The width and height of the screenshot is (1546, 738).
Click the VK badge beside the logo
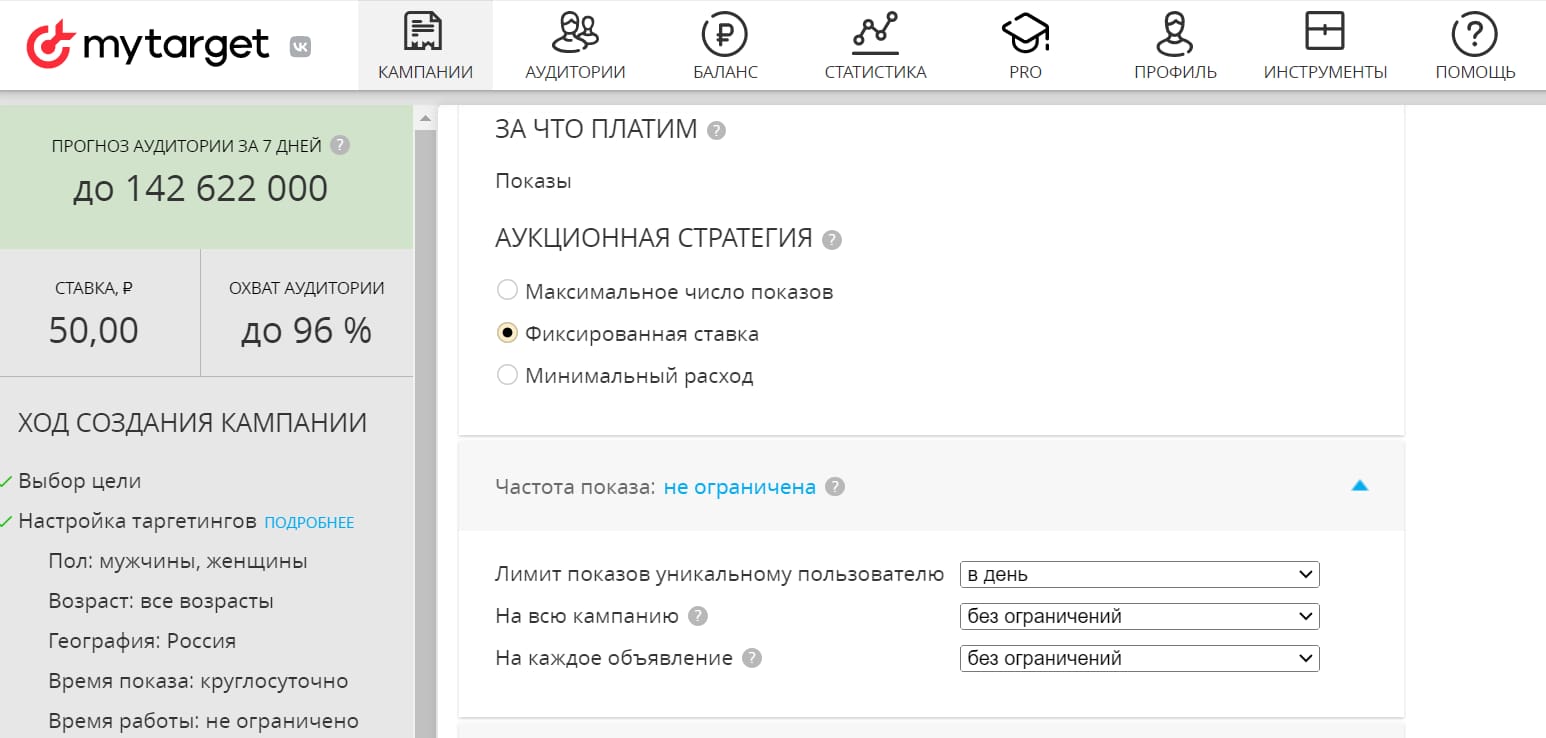coord(302,46)
